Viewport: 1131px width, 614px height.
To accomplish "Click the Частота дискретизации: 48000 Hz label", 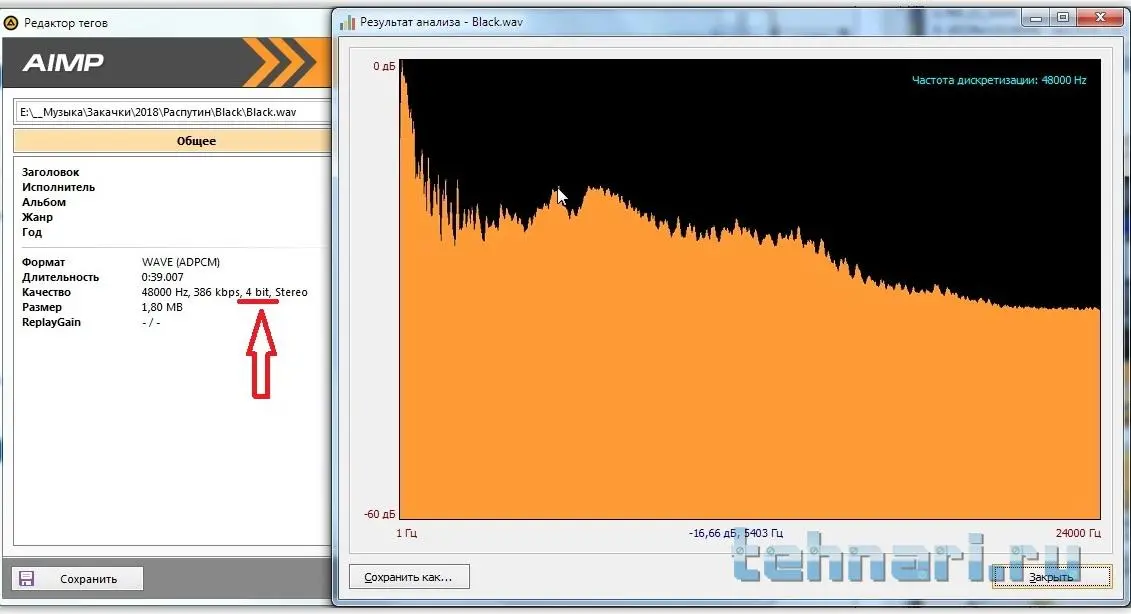I will click(x=999, y=80).
